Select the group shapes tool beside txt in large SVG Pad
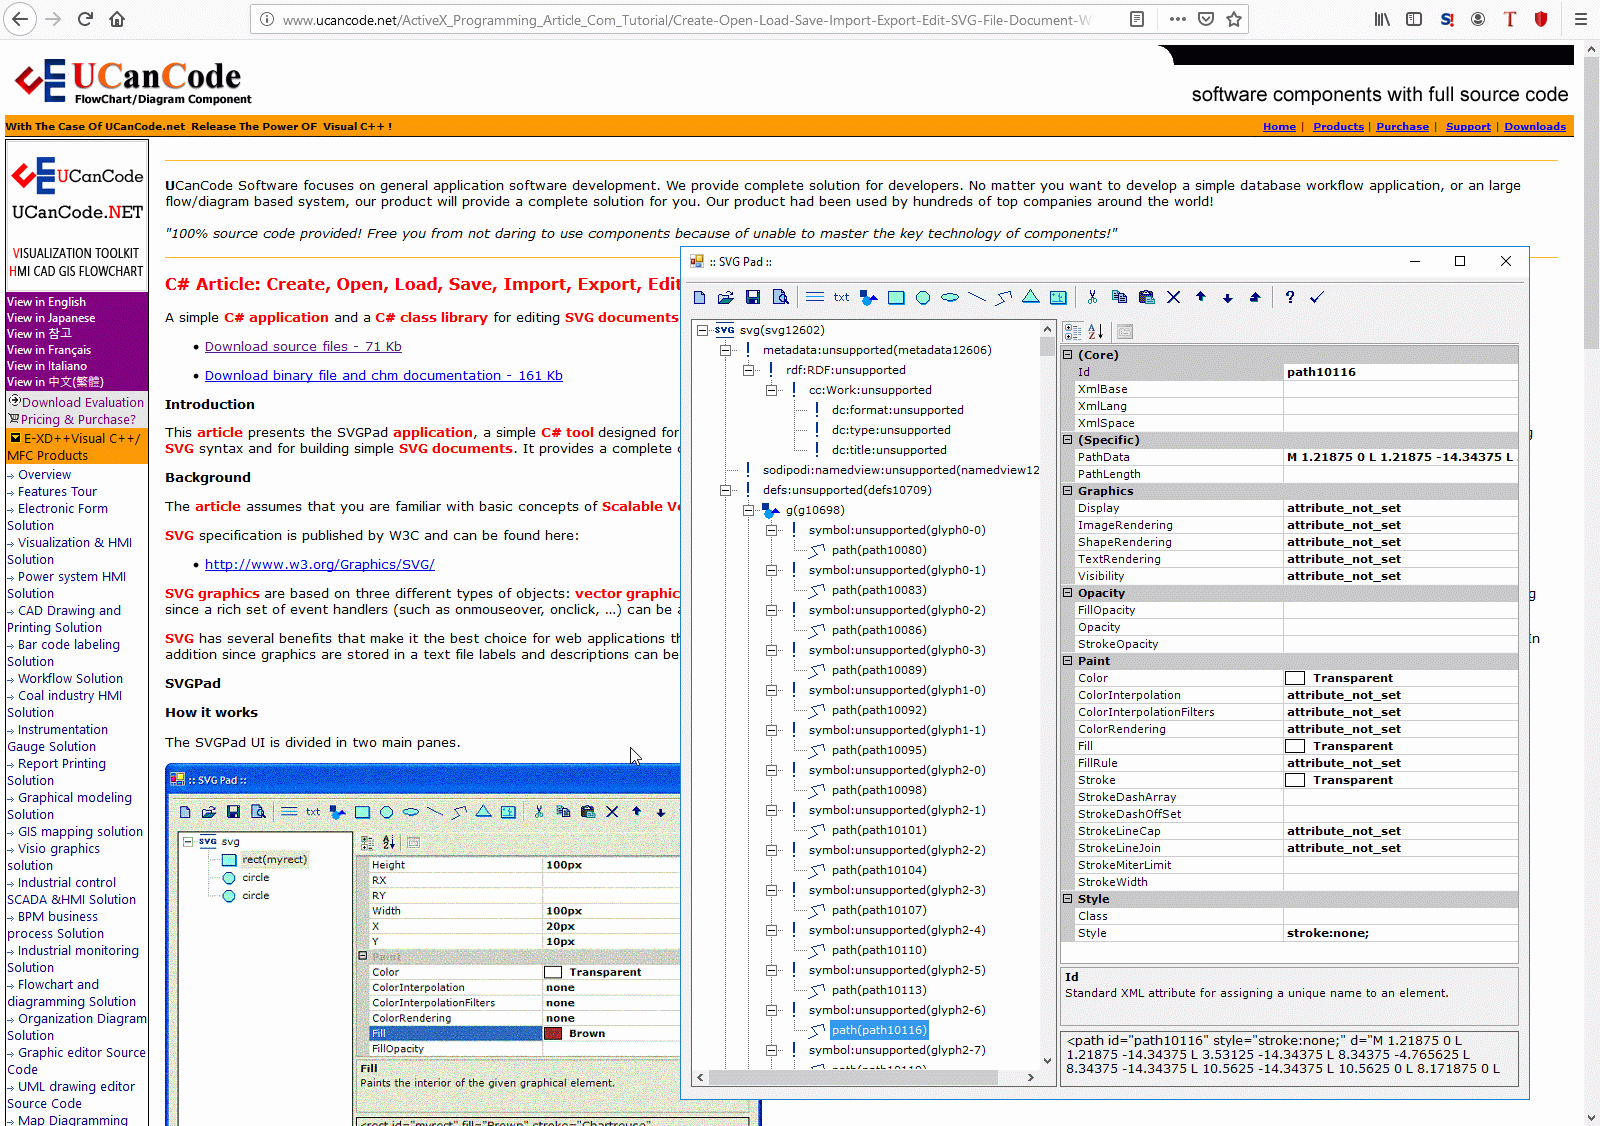Screen dimensions: 1600x1126 click(x=869, y=297)
